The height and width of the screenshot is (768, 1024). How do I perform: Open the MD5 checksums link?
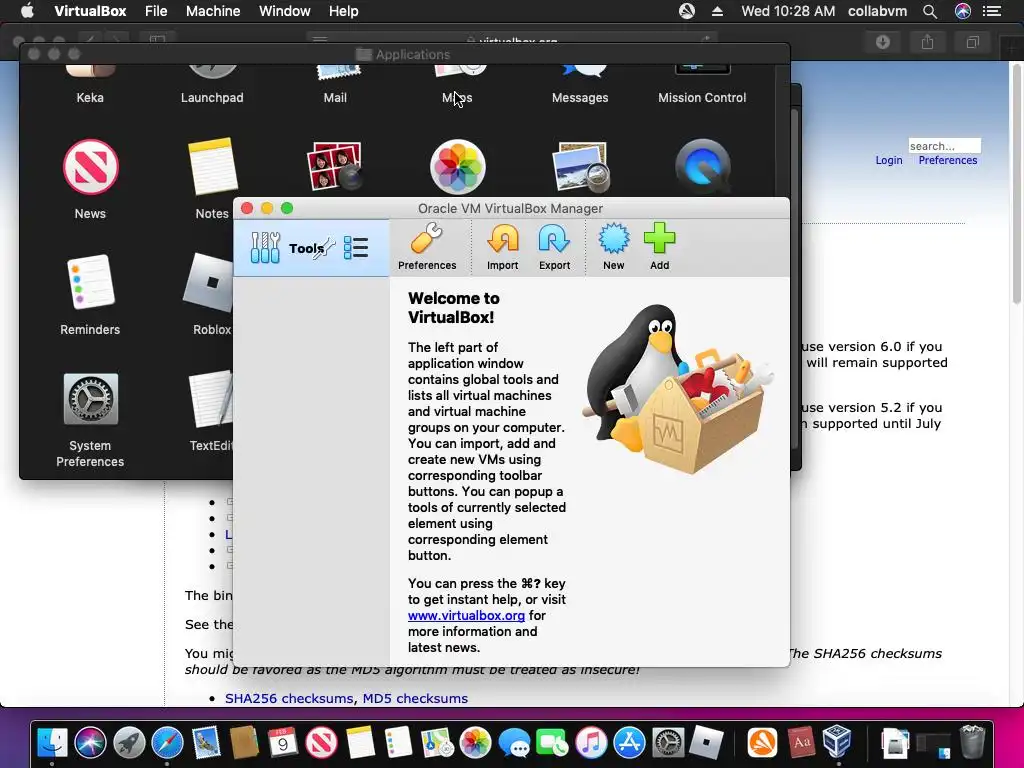[x=415, y=698]
